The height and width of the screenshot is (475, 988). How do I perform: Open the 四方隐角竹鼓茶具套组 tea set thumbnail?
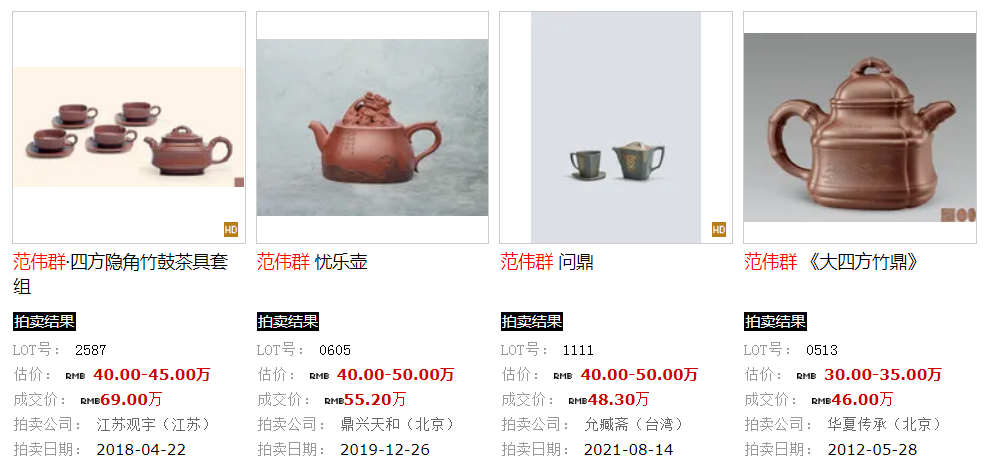click(x=129, y=127)
